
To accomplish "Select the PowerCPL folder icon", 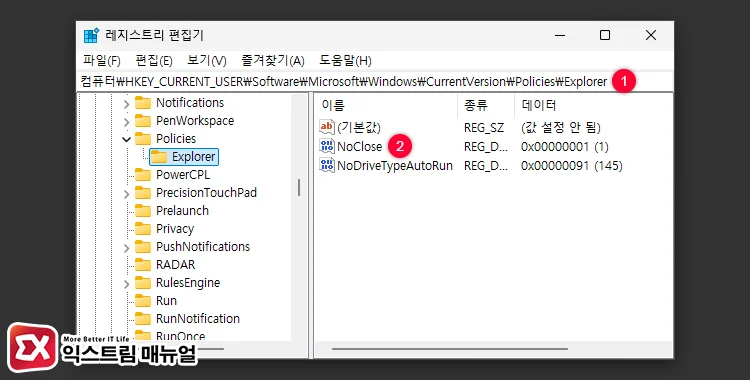I will [x=143, y=175].
